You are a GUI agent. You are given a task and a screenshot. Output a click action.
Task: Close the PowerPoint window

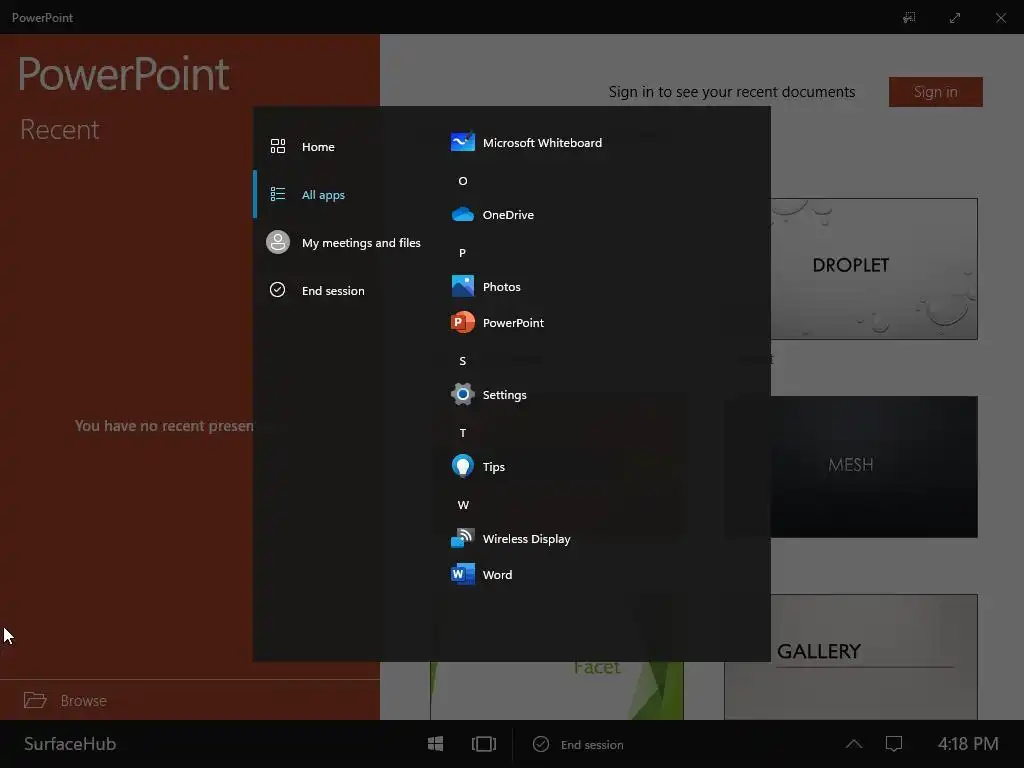click(1000, 18)
